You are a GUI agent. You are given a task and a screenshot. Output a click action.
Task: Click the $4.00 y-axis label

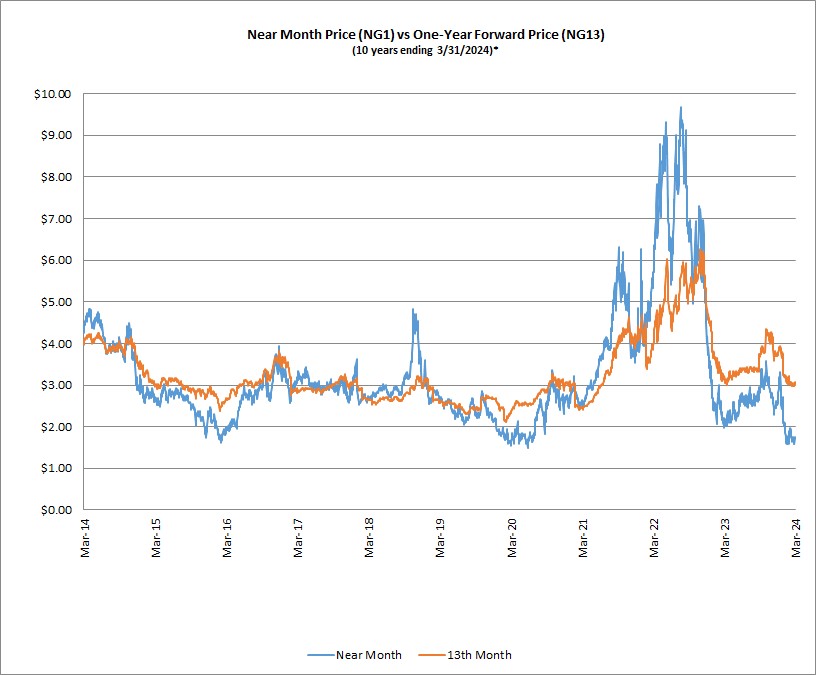pos(56,343)
